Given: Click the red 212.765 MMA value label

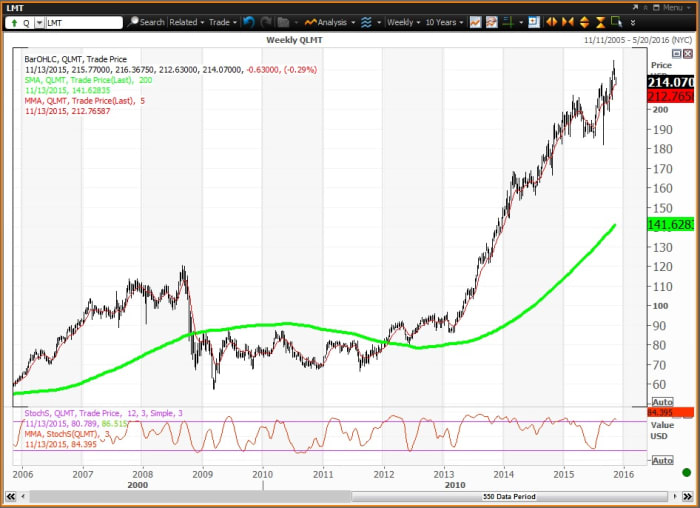Looking at the screenshot, I should [671, 96].
